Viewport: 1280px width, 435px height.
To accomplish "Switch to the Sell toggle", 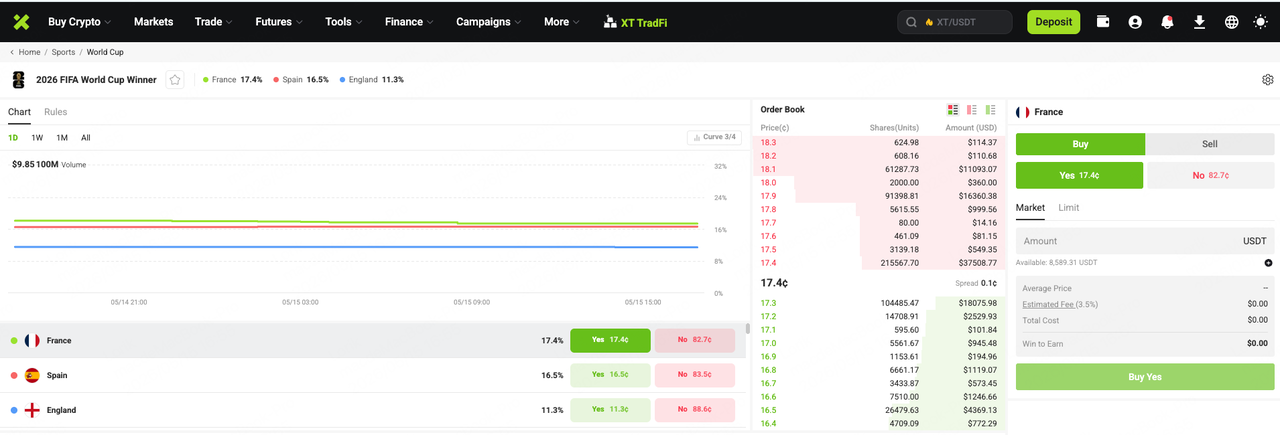I will click(1210, 144).
